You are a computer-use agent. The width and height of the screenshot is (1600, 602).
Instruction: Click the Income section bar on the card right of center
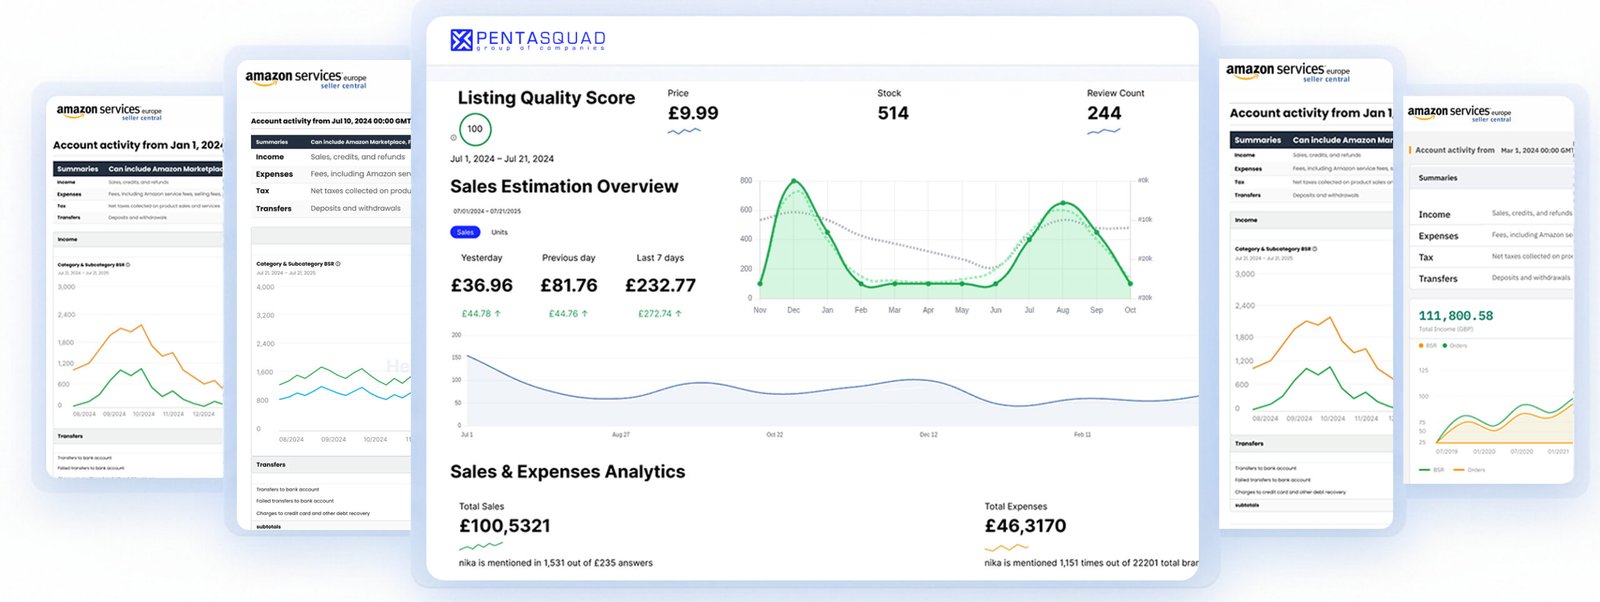pos(1311,220)
